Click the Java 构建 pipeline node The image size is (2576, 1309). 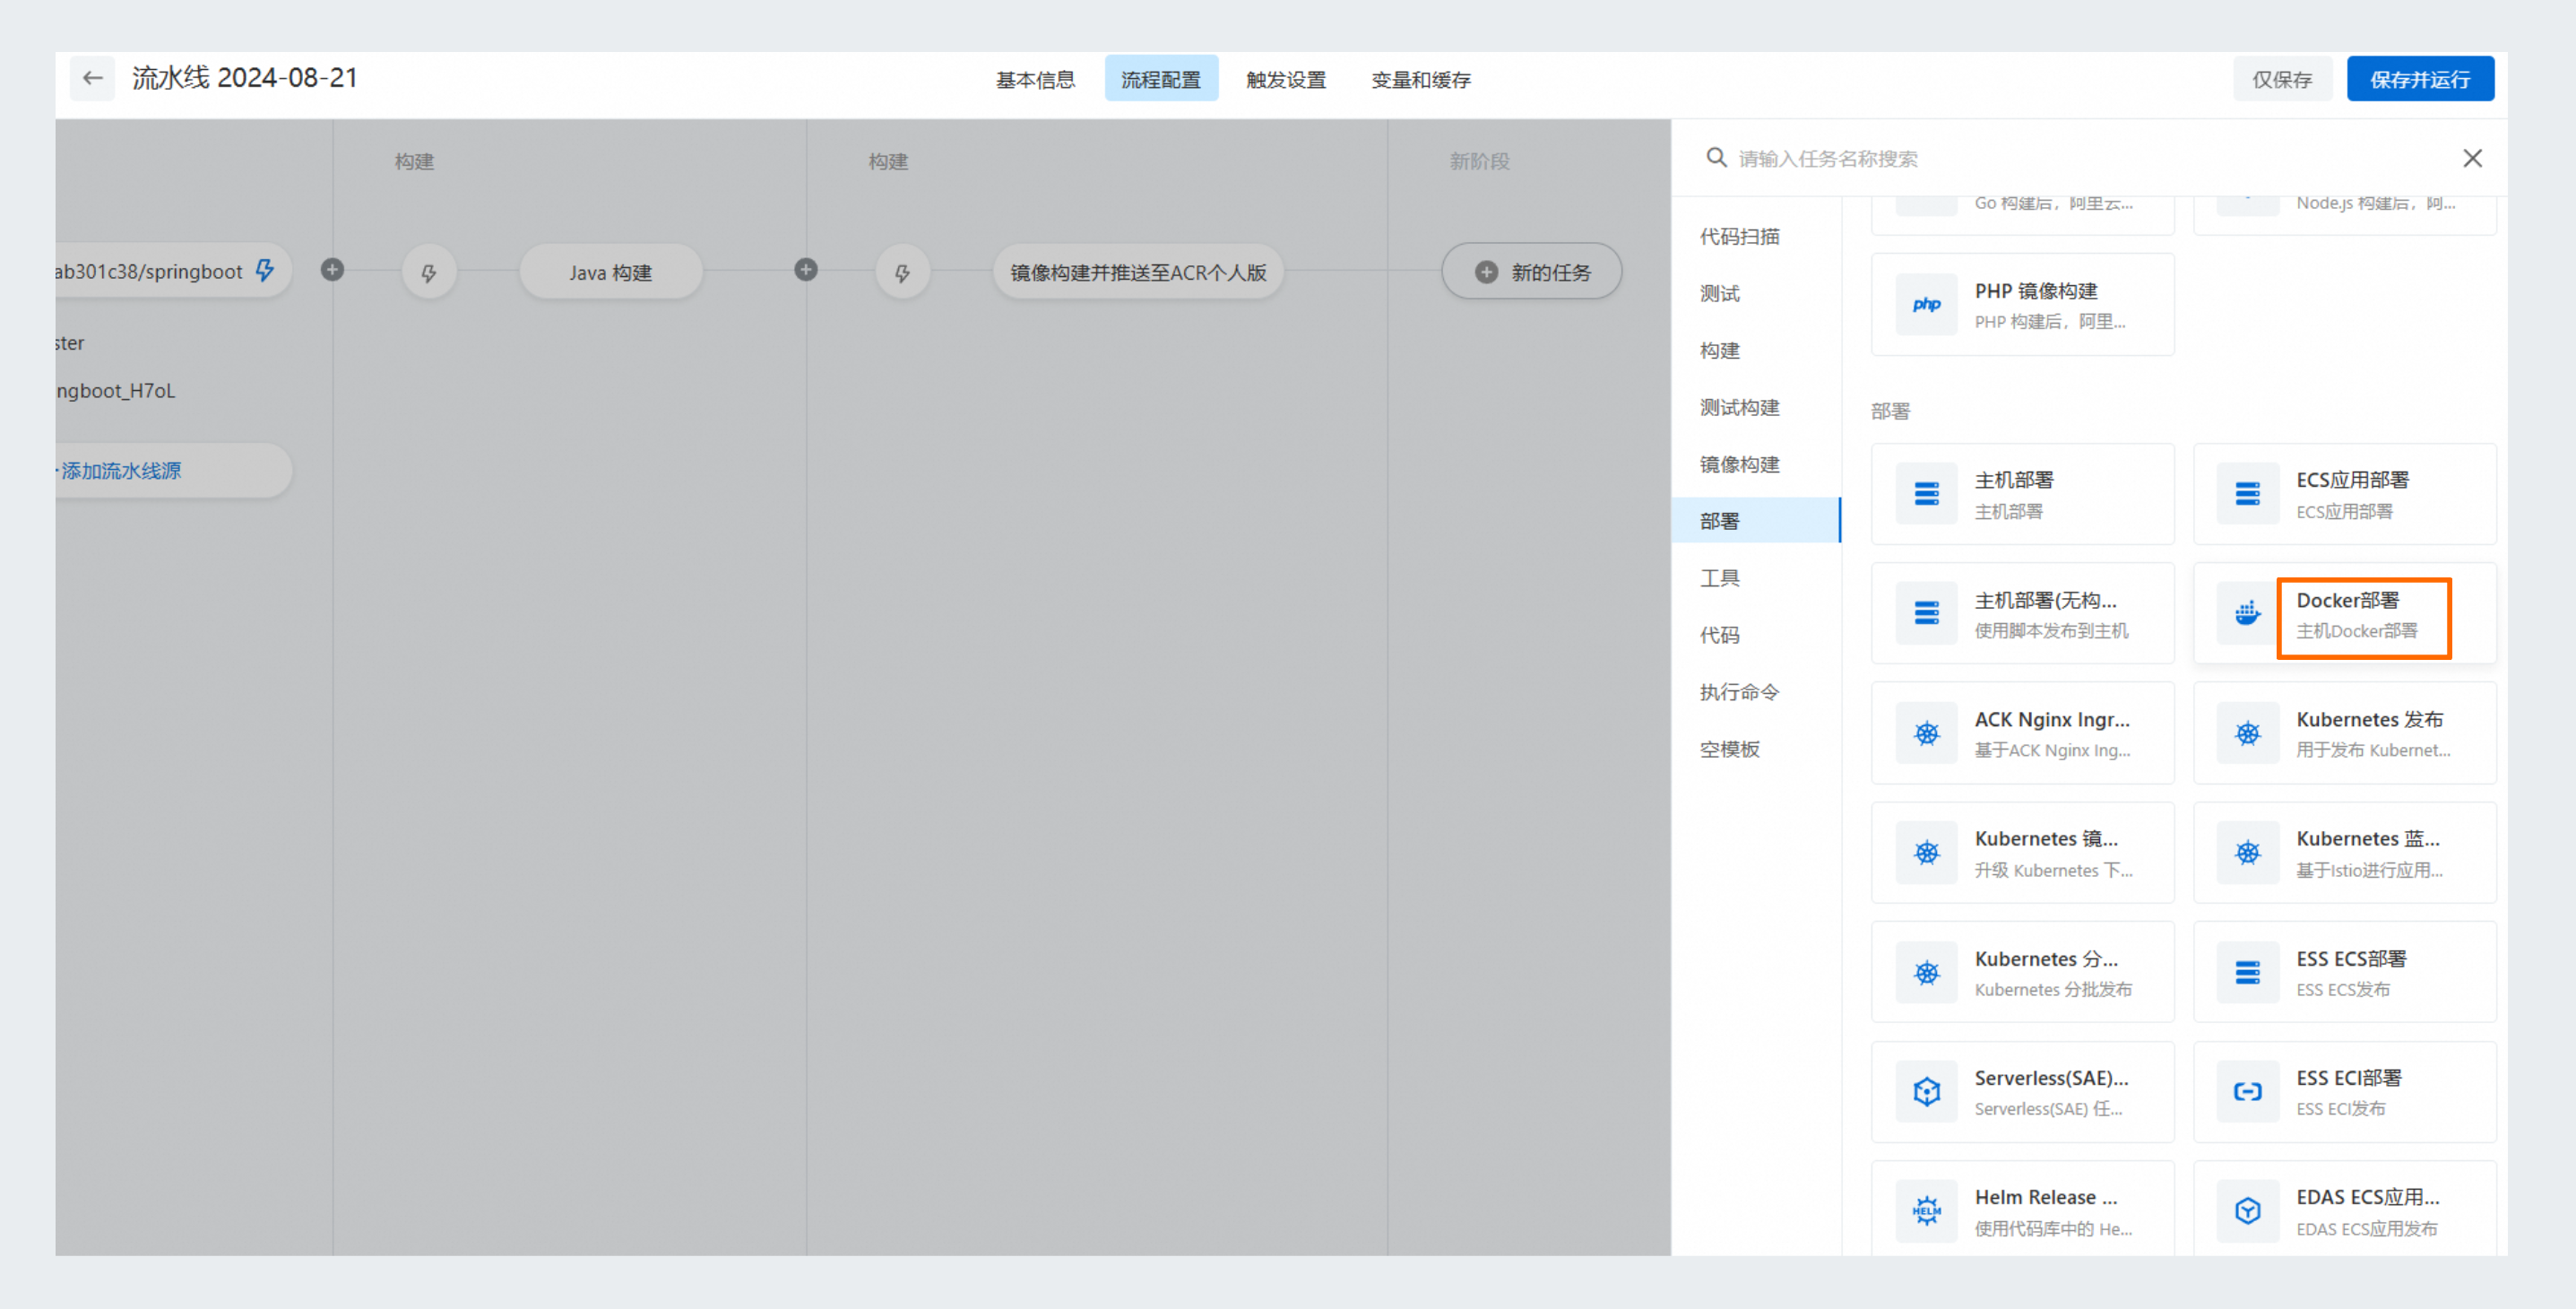(x=610, y=271)
